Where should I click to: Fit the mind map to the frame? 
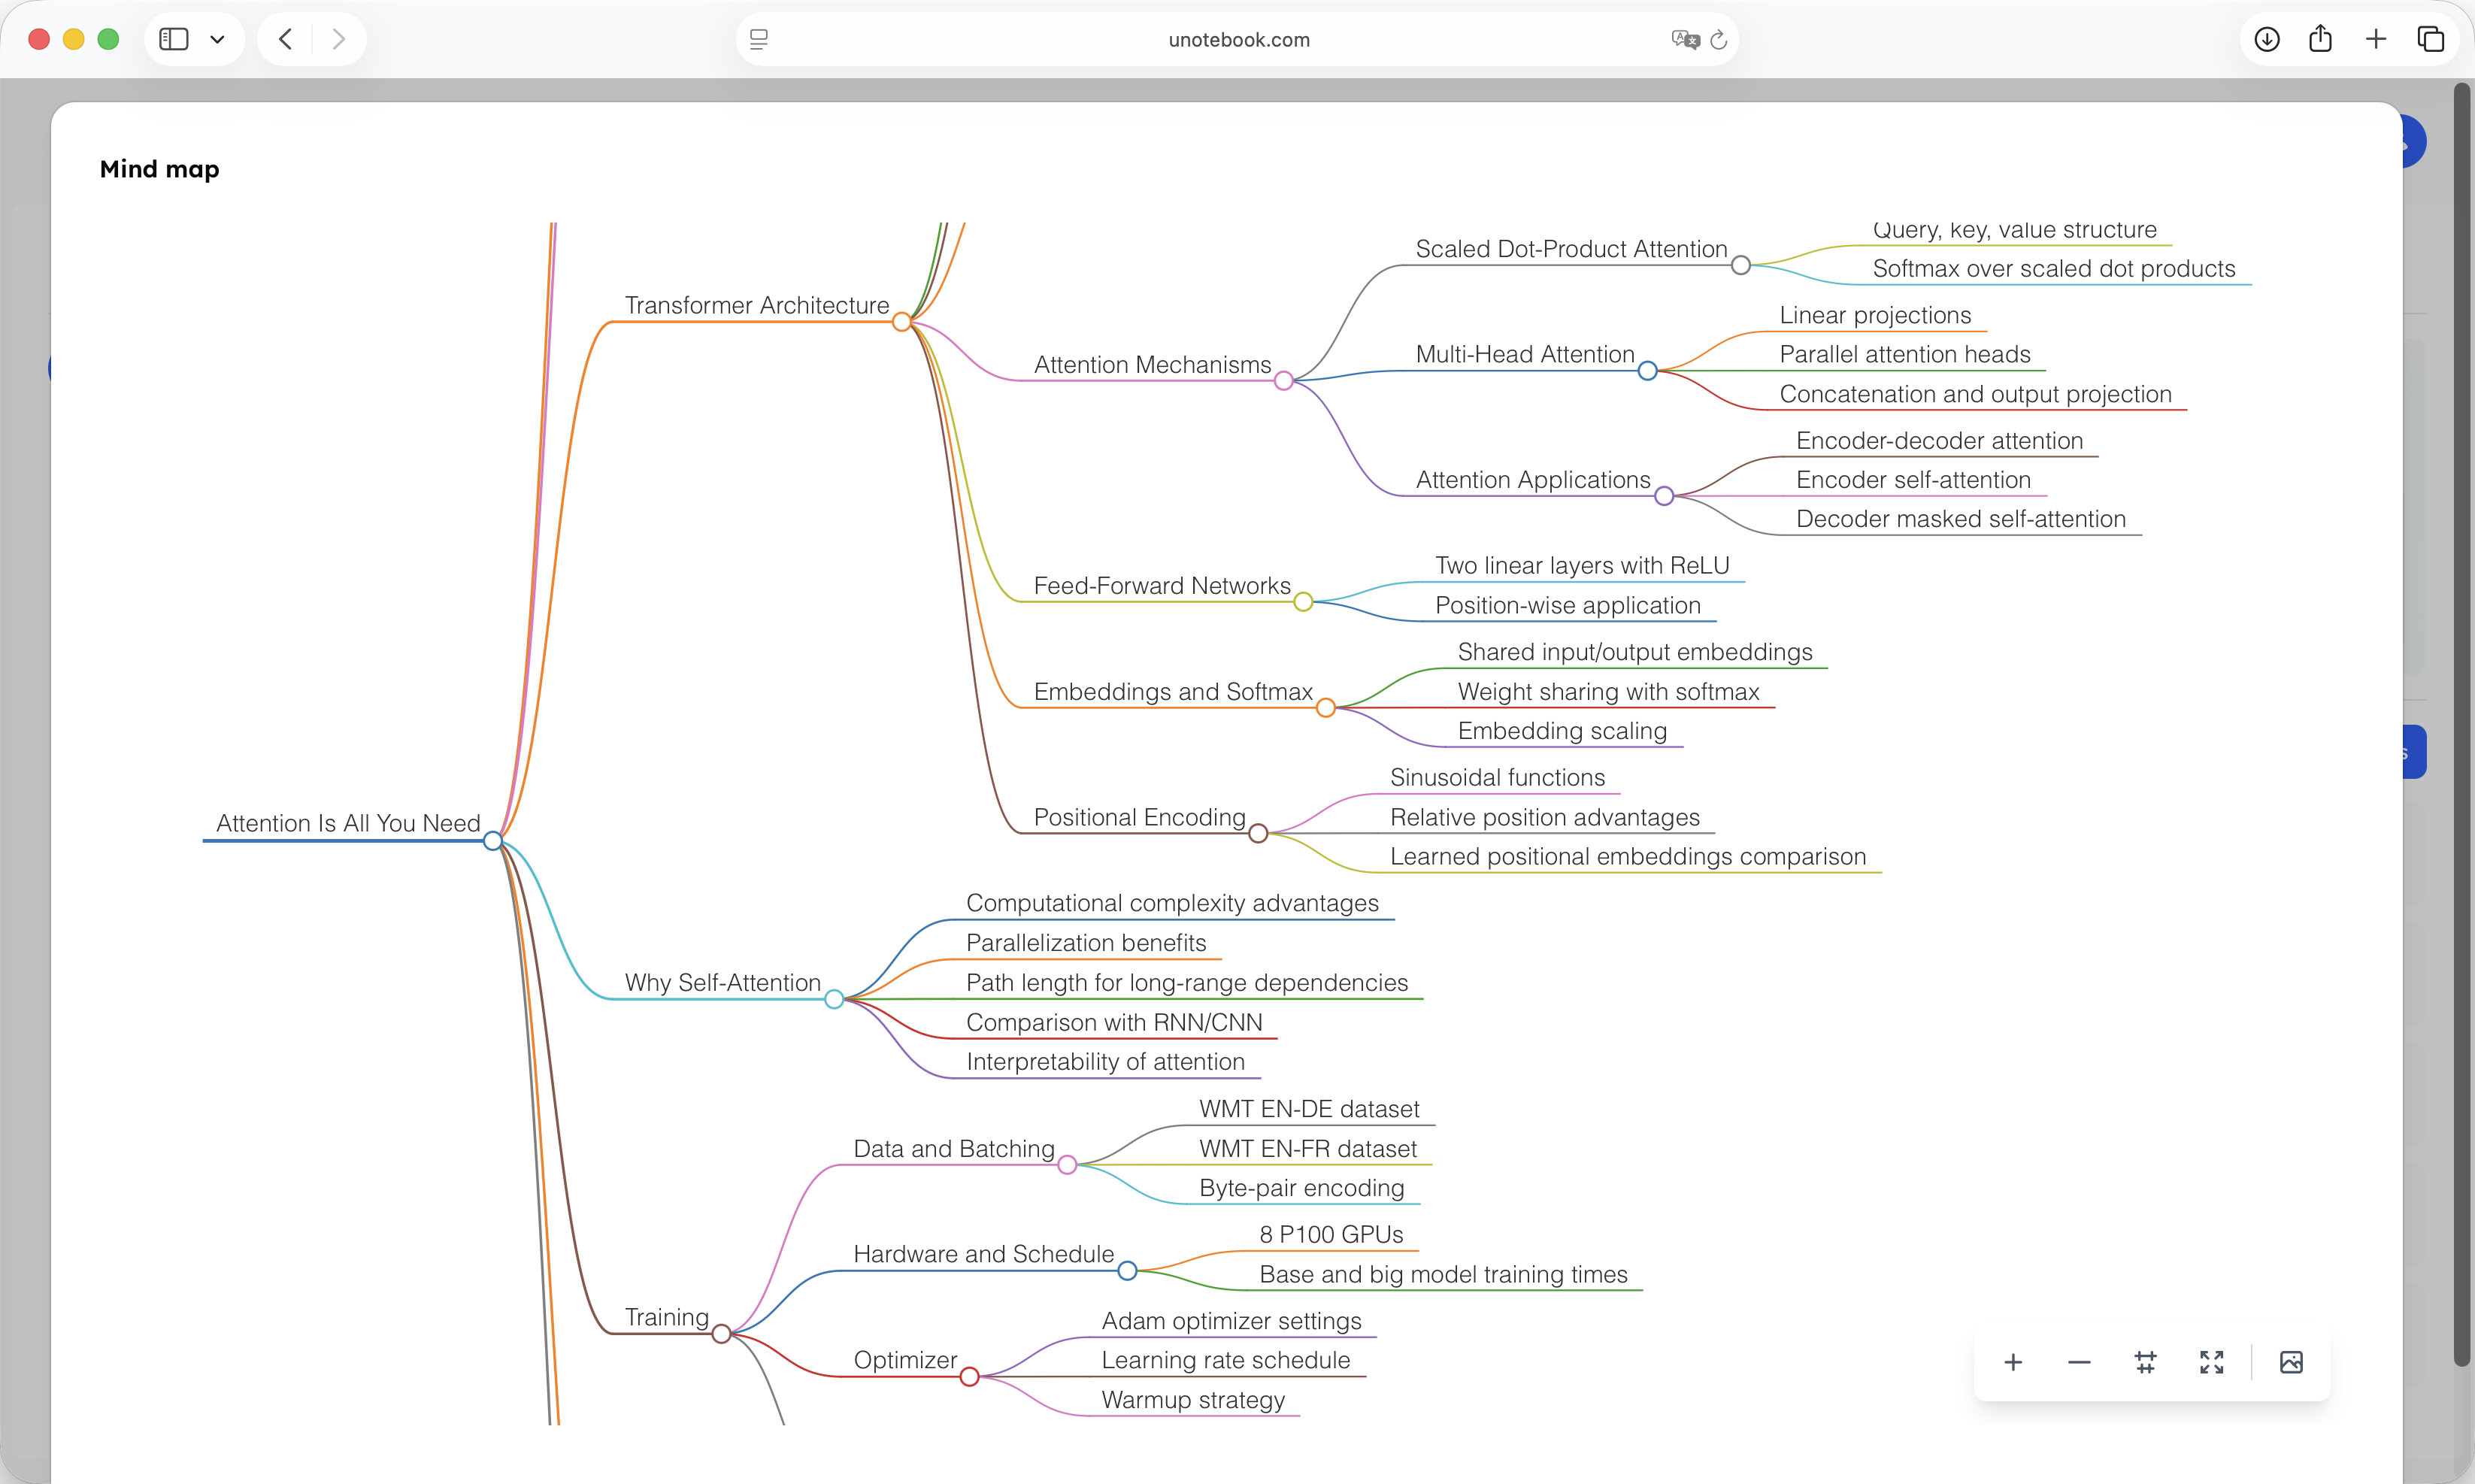click(x=2146, y=1362)
